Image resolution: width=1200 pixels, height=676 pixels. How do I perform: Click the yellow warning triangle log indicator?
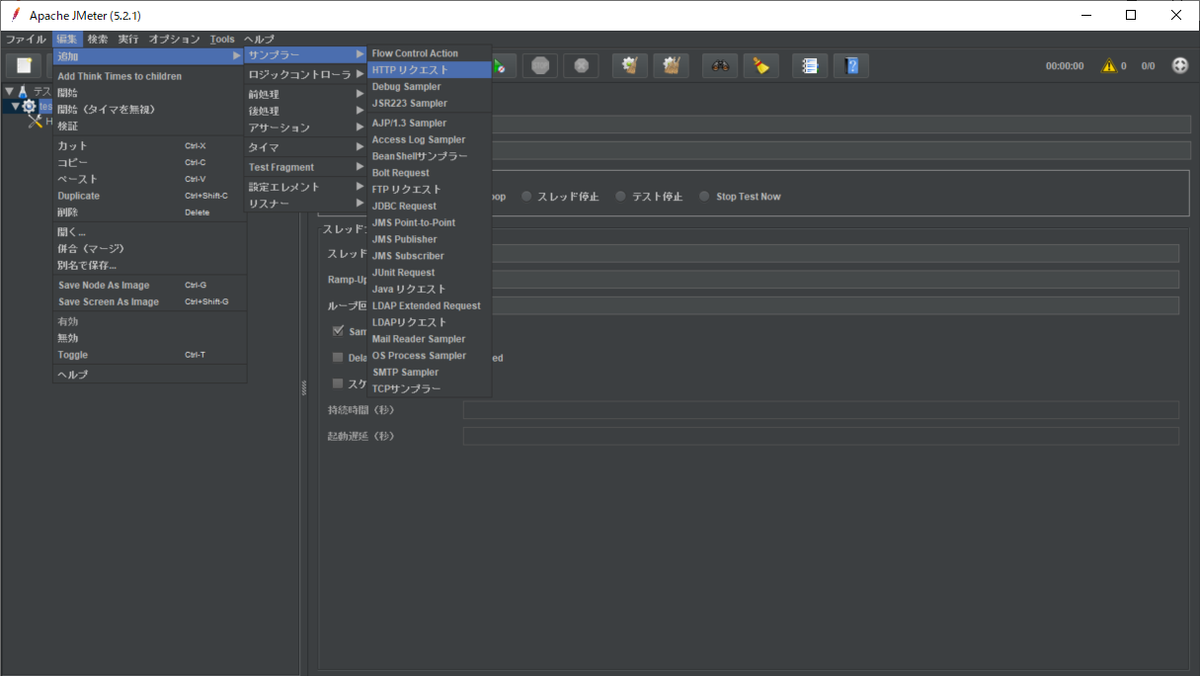point(1109,66)
